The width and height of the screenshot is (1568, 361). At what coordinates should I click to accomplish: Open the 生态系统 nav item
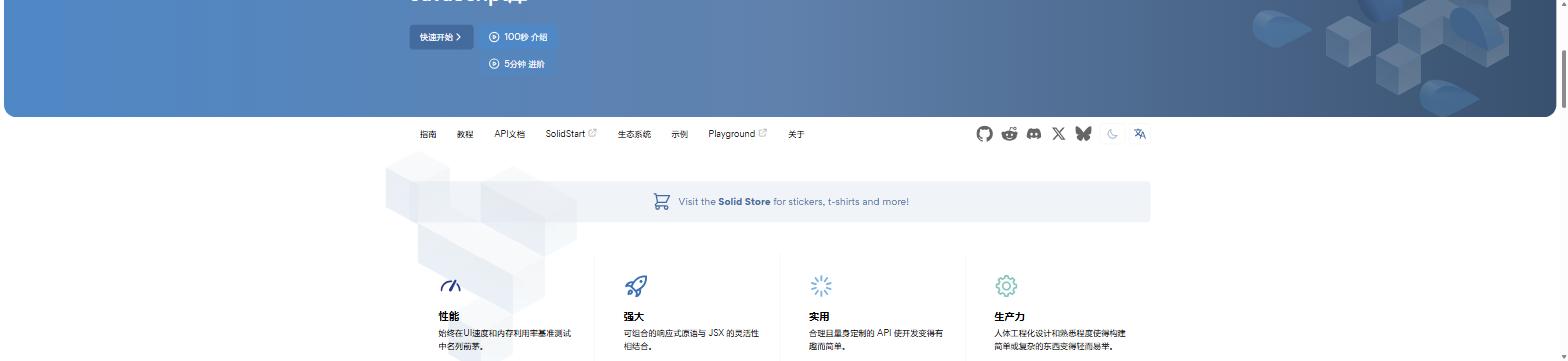(634, 134)
